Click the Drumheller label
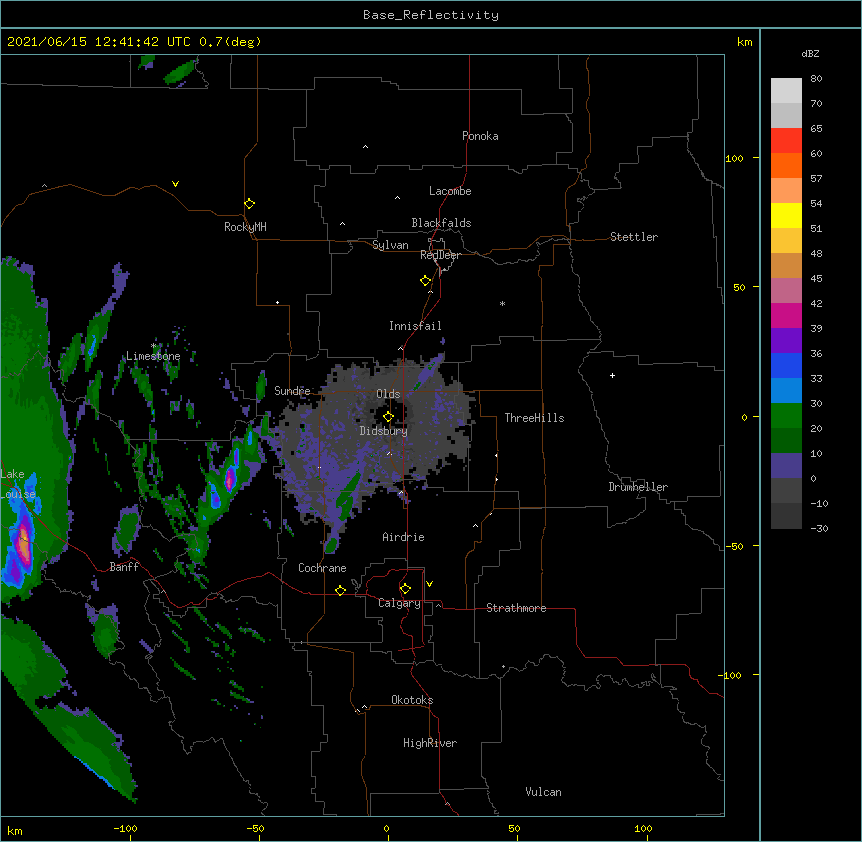 (638, 487)
